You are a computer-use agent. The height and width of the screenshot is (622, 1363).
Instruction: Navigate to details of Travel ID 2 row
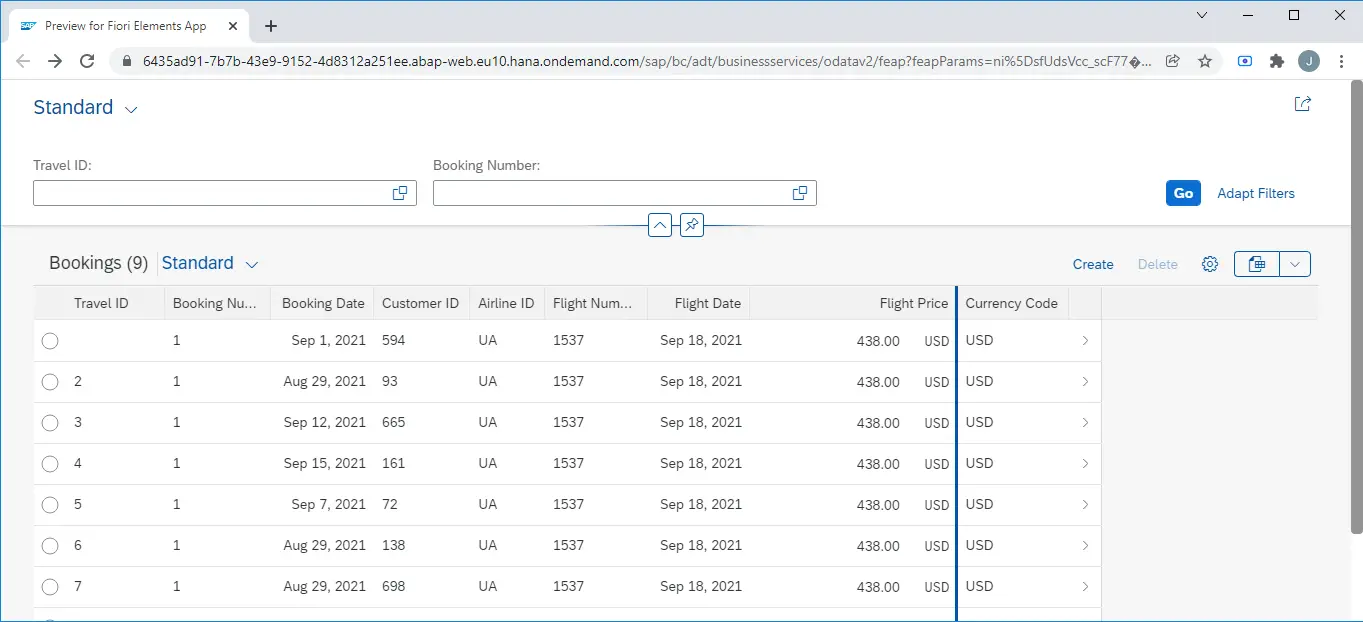point(1085,382)
